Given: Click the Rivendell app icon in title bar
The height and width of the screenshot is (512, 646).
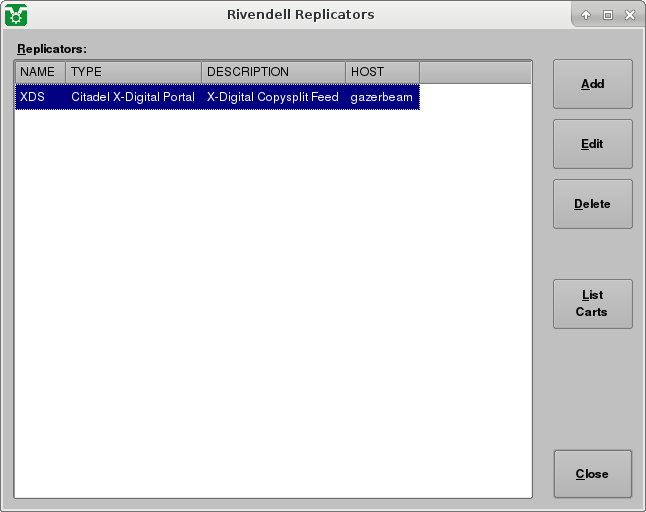Looking at the screenshot, I should 16,15.
